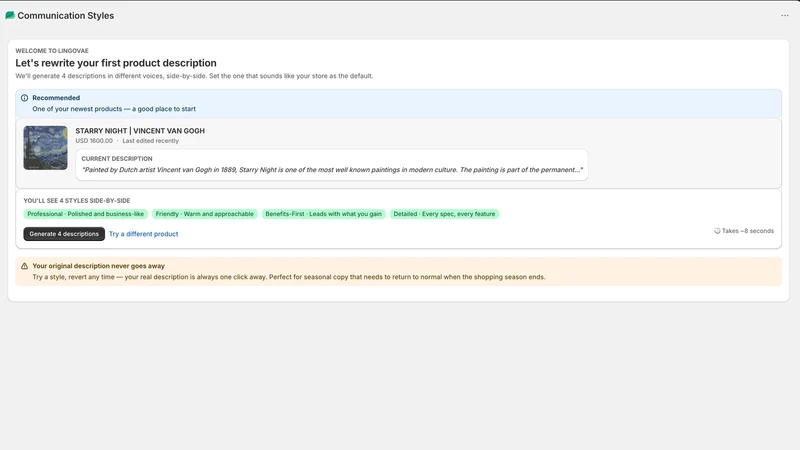Click the Takes ~8 seconds label

tap(747, 231)
